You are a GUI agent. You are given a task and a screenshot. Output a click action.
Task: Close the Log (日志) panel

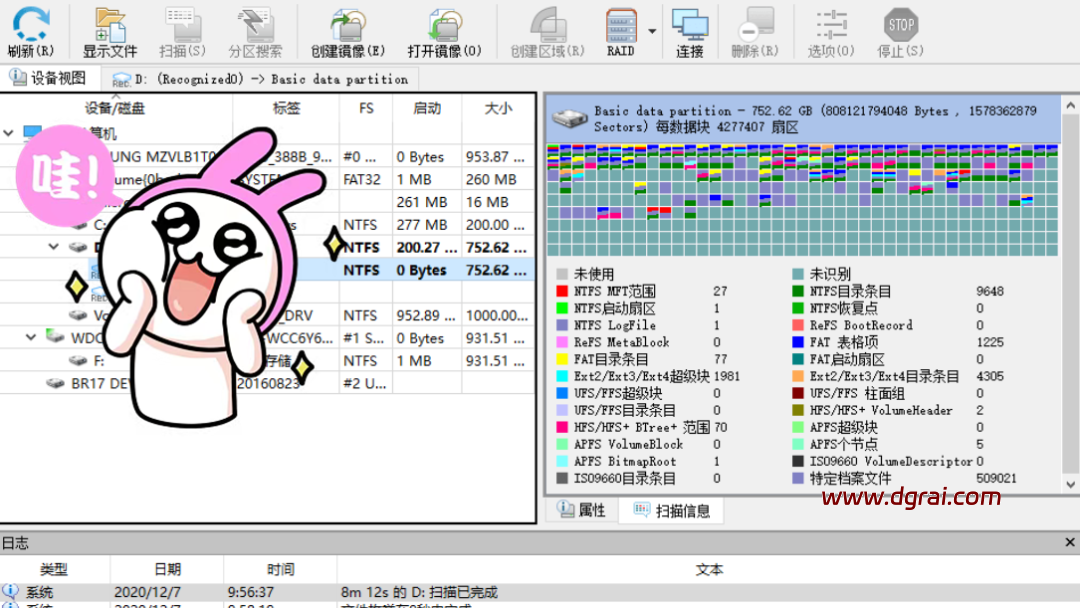[x=1067, y=541]
